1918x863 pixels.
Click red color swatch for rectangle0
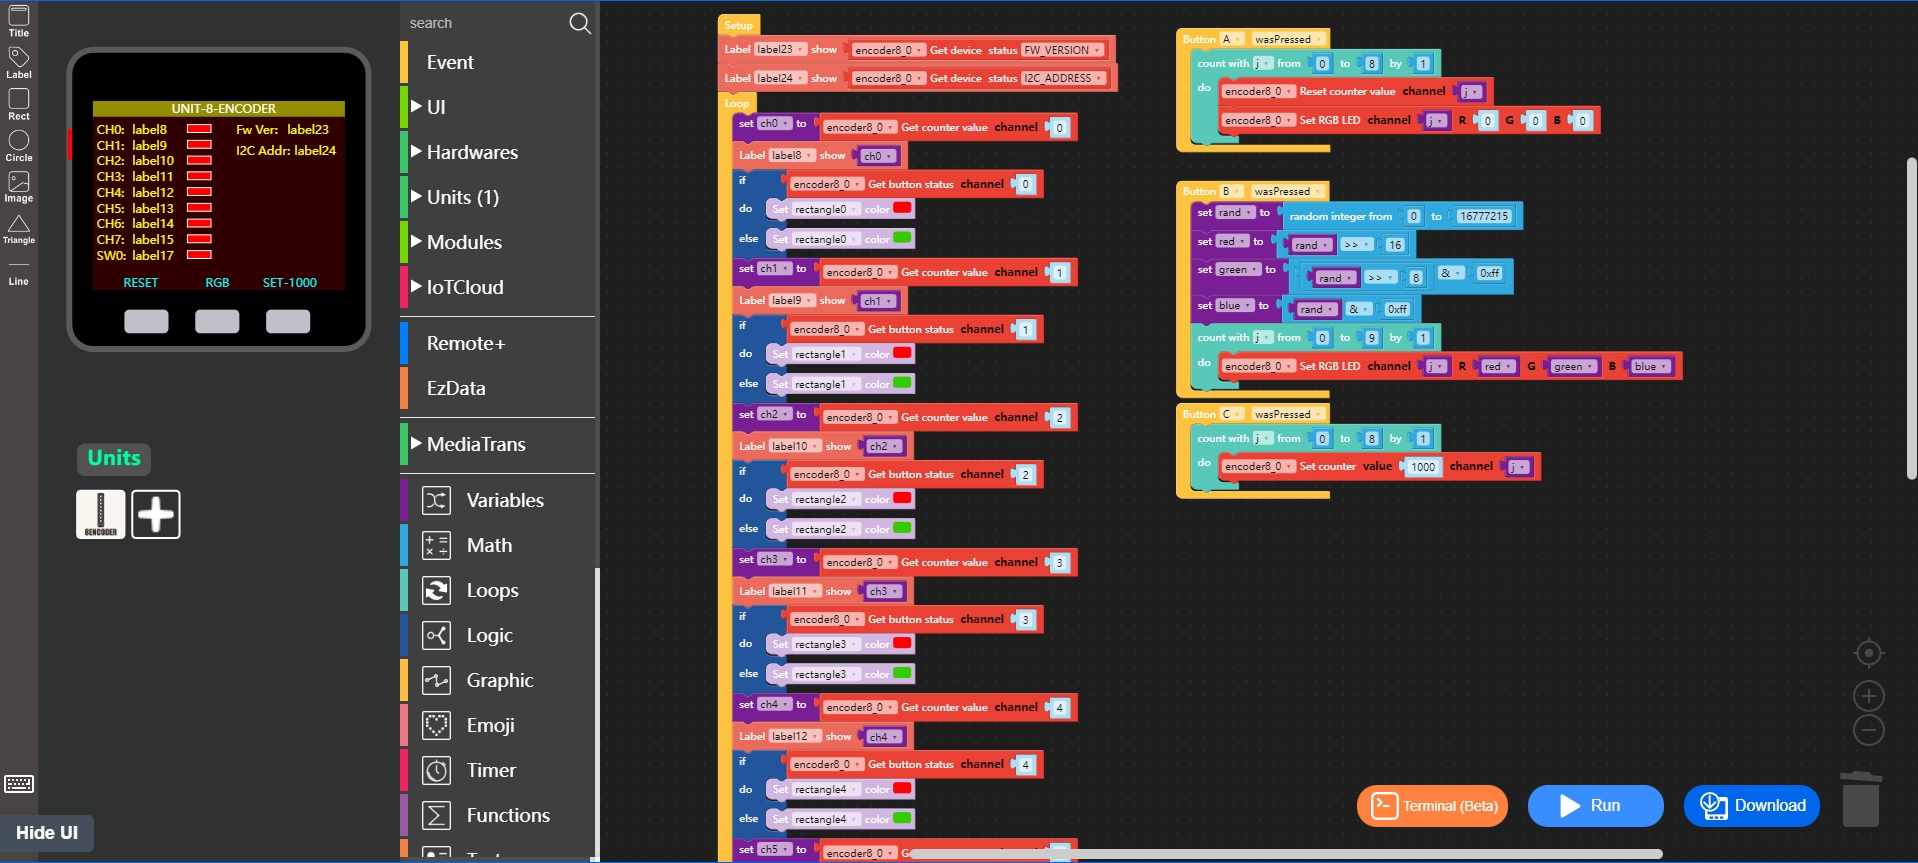coord(902,208)
